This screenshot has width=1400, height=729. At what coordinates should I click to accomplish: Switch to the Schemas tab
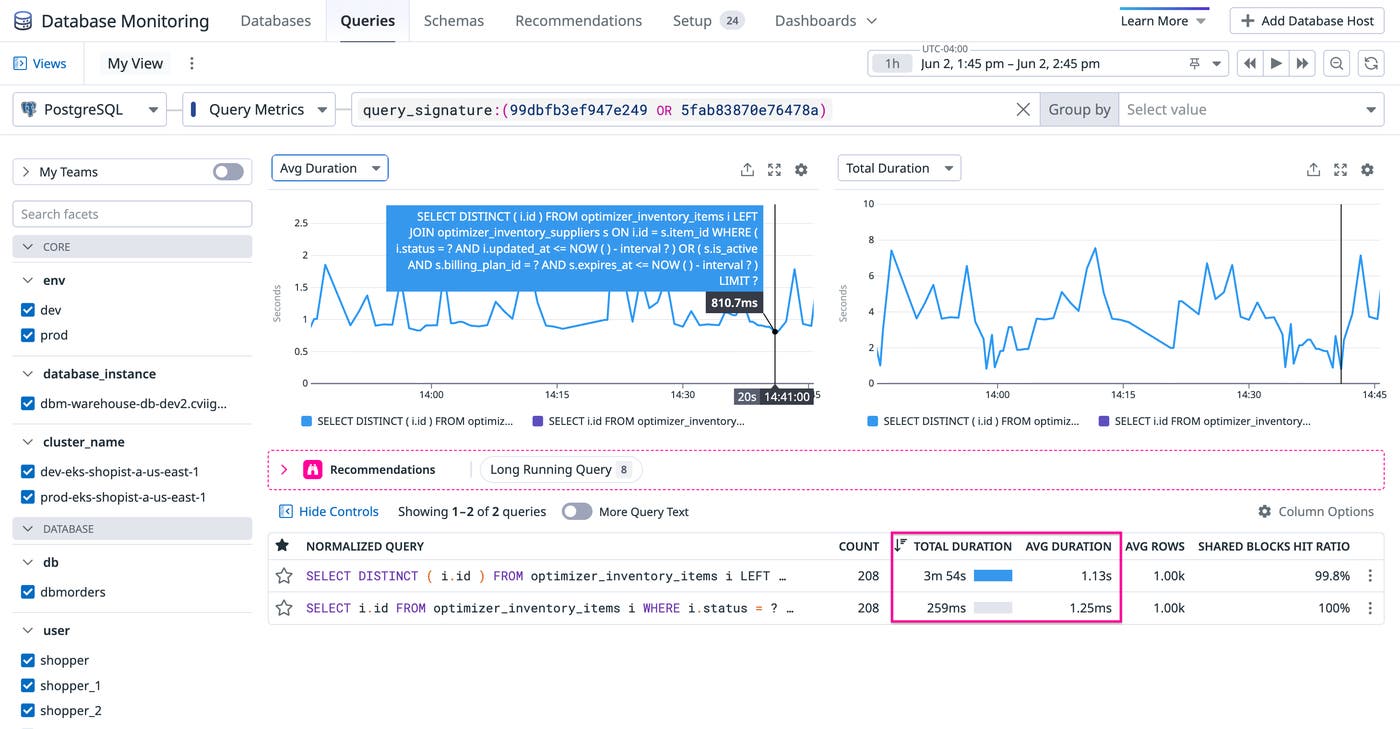pyautogui.click(x=454, y=21)
